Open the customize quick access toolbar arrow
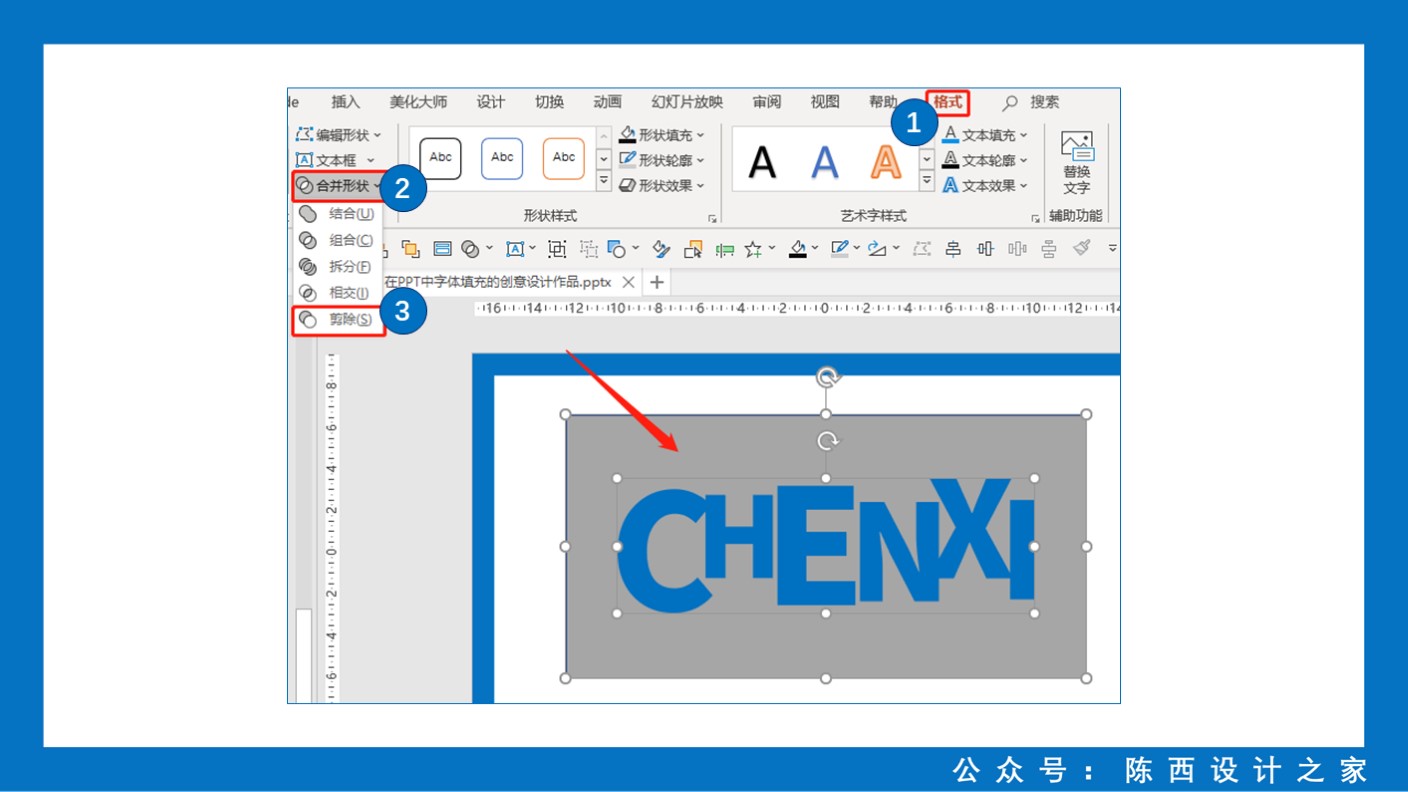 coord(1111,249)
